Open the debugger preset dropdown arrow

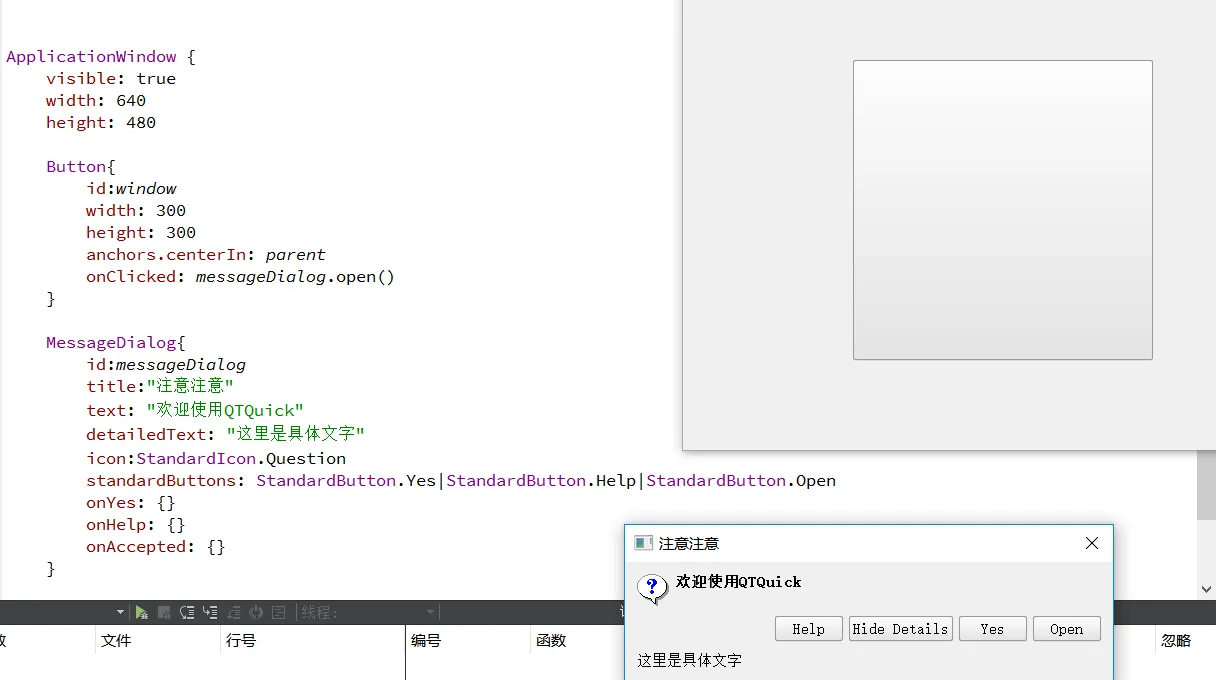tap(120, 612)
